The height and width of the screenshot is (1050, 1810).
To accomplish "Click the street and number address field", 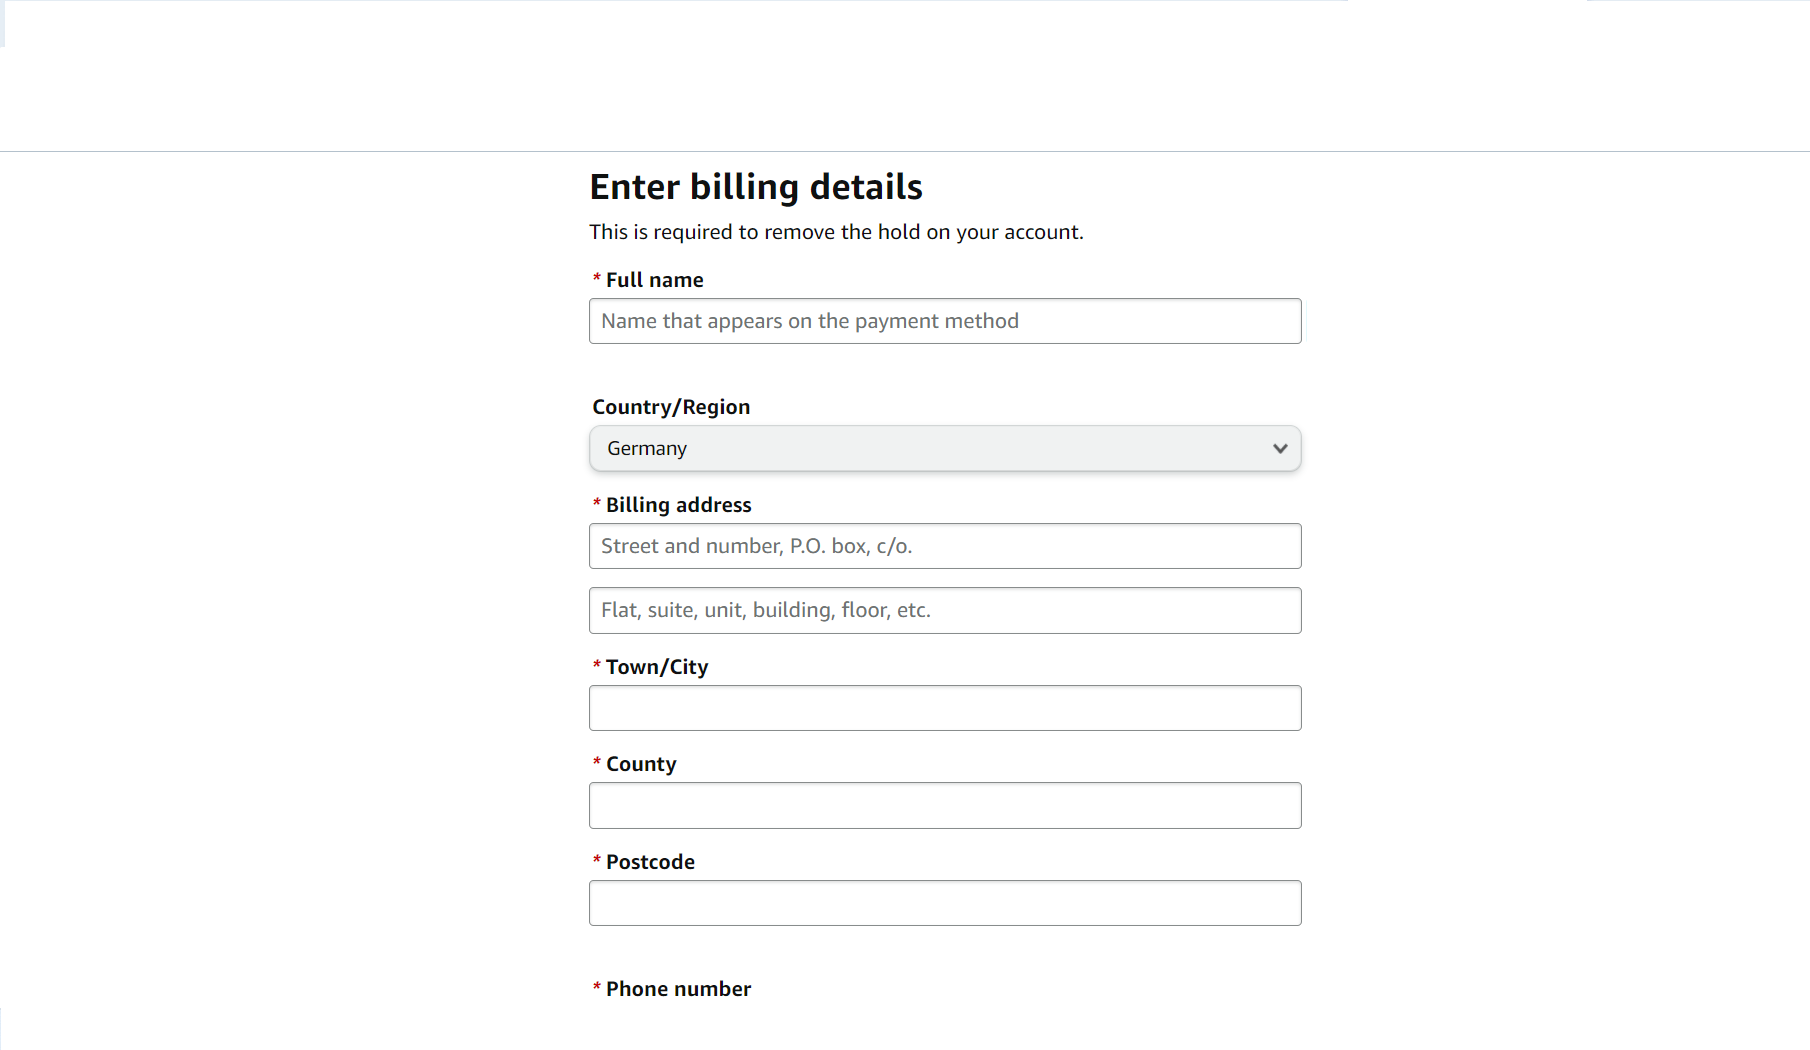I will [945, 546].
